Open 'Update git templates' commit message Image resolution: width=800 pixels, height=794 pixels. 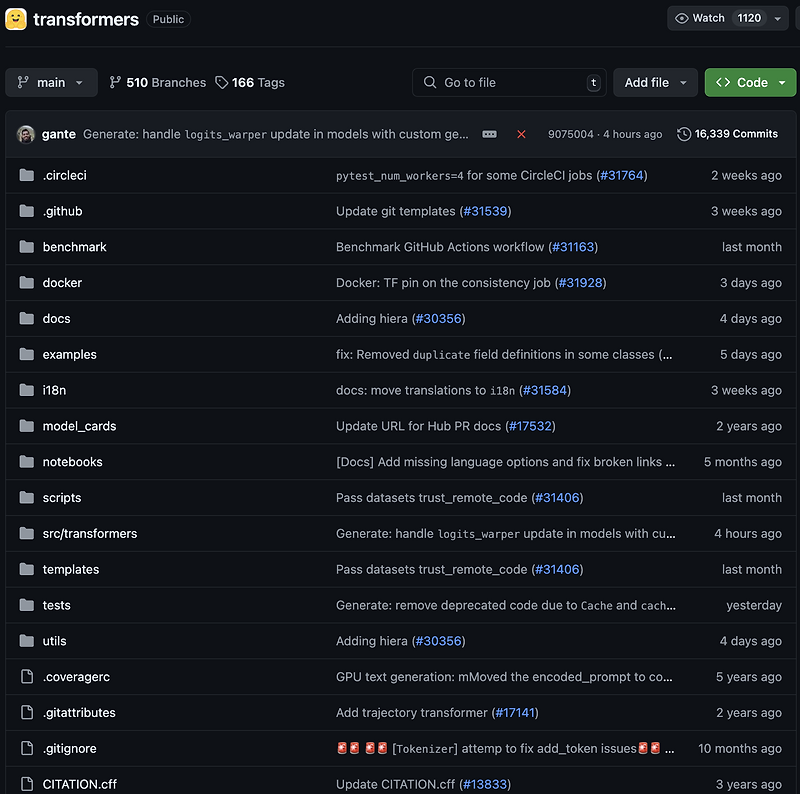click(395, 211)
